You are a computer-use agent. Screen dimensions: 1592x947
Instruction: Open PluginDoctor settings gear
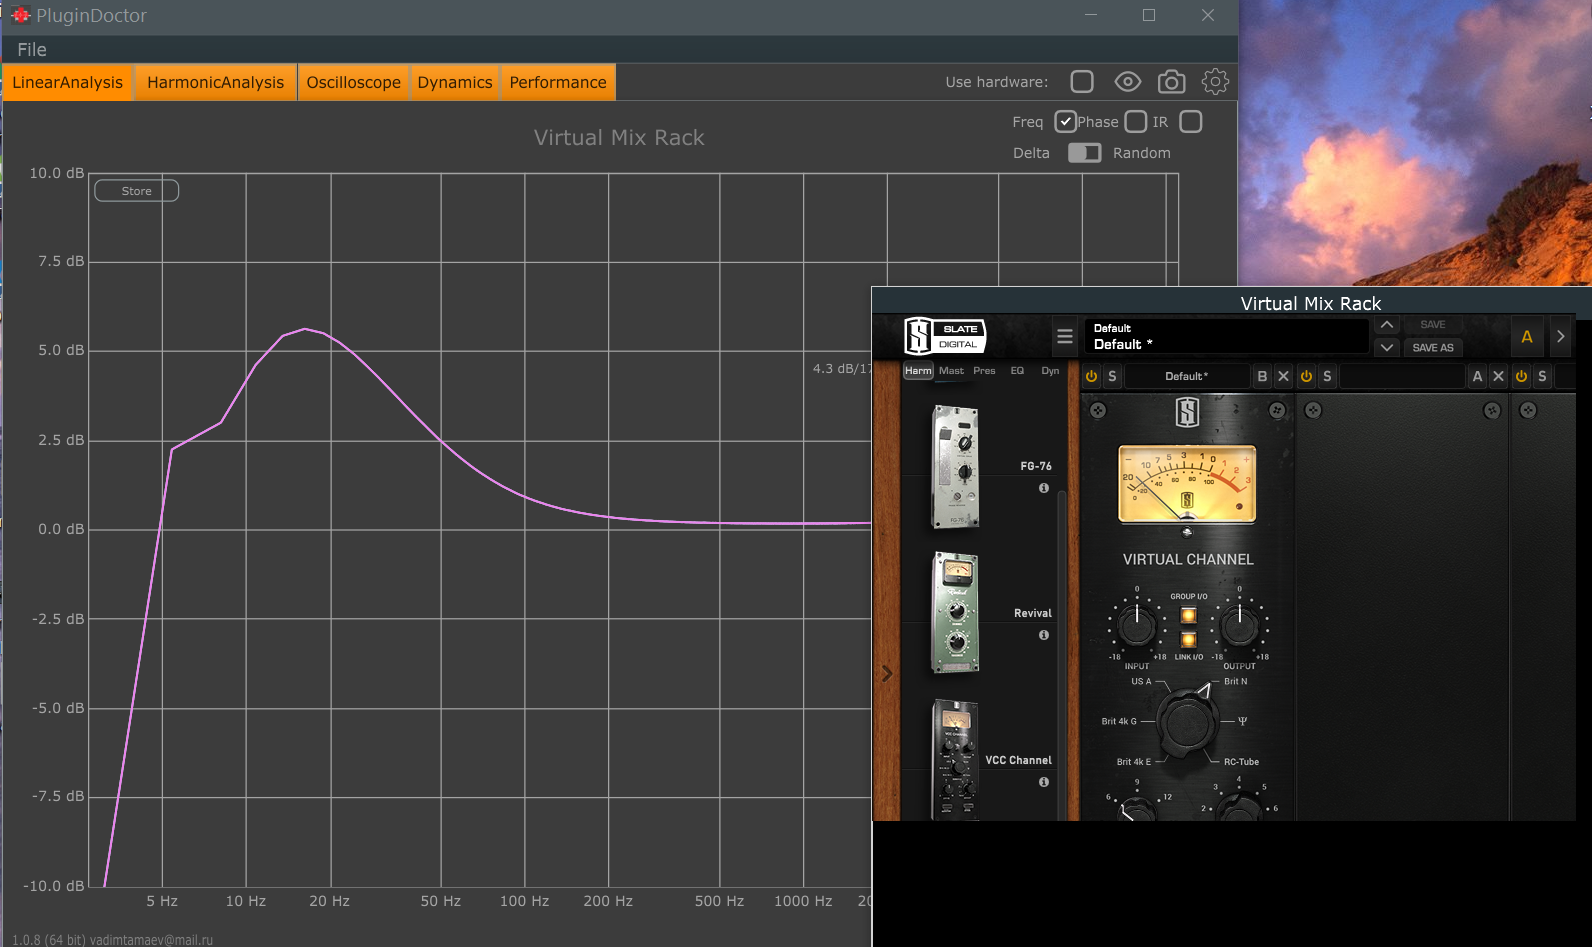1215,82
